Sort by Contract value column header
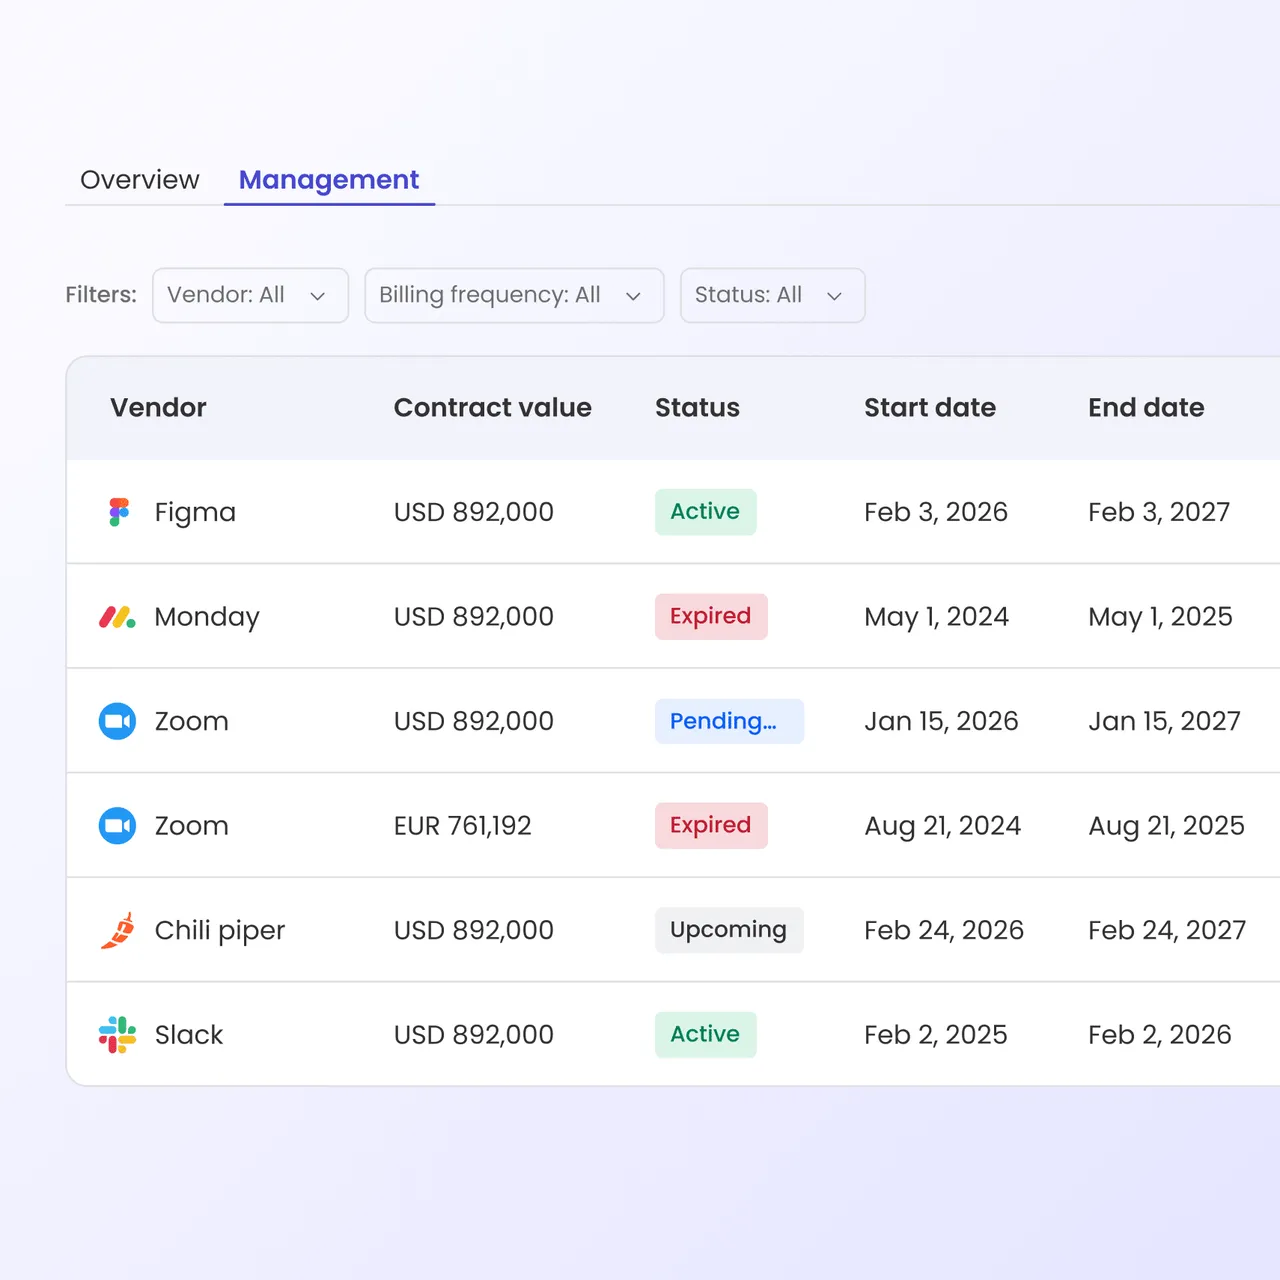This screenshot has width=1280, height=1280. click(x=493, y=408)
